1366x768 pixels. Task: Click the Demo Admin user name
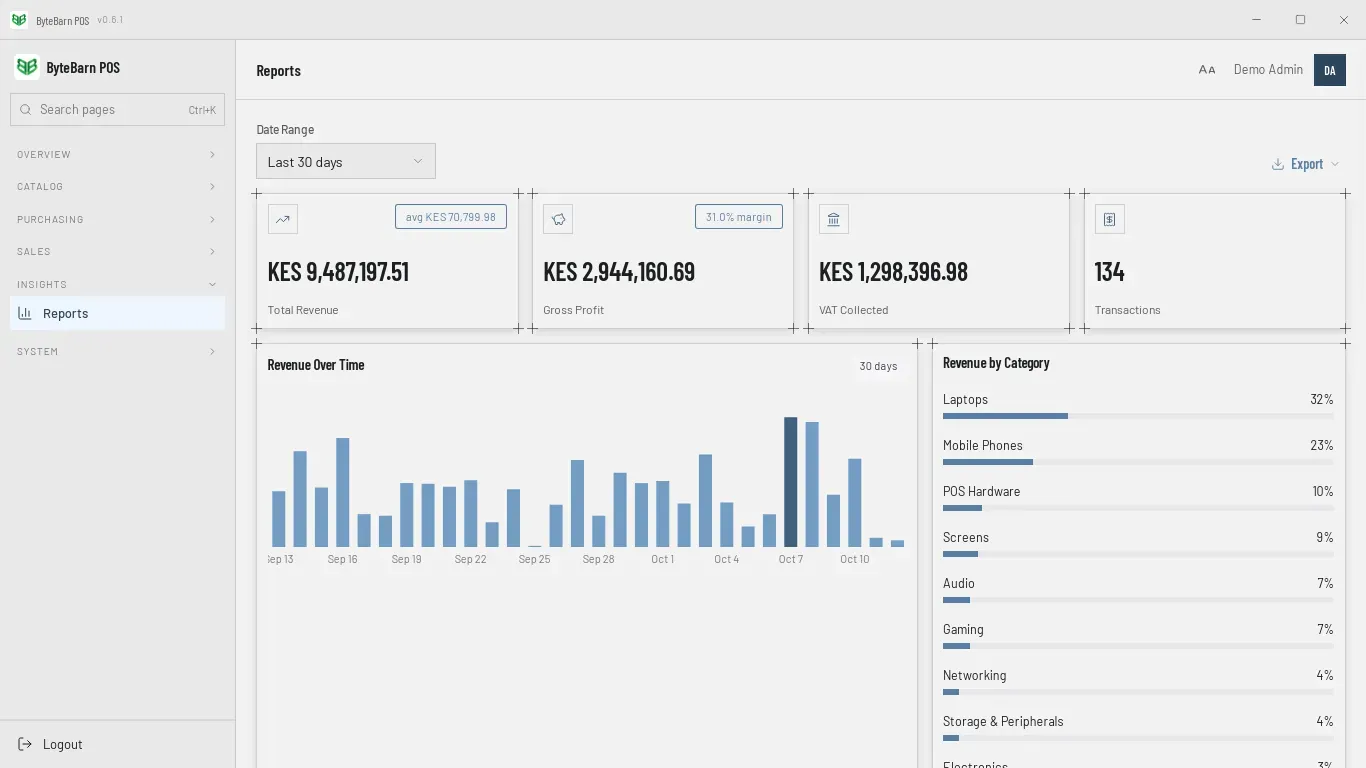point(1268,70)
